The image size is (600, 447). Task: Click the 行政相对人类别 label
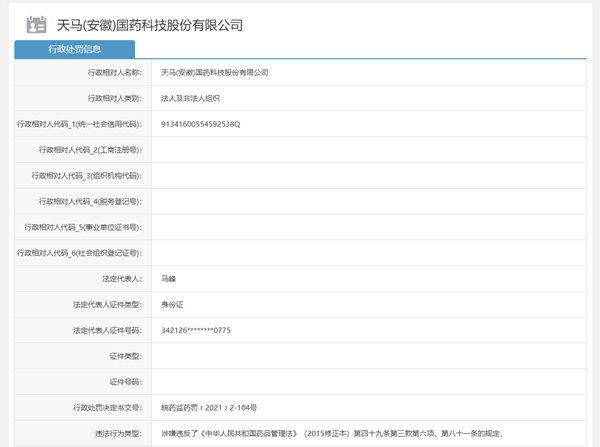click(x=115, y=98)
